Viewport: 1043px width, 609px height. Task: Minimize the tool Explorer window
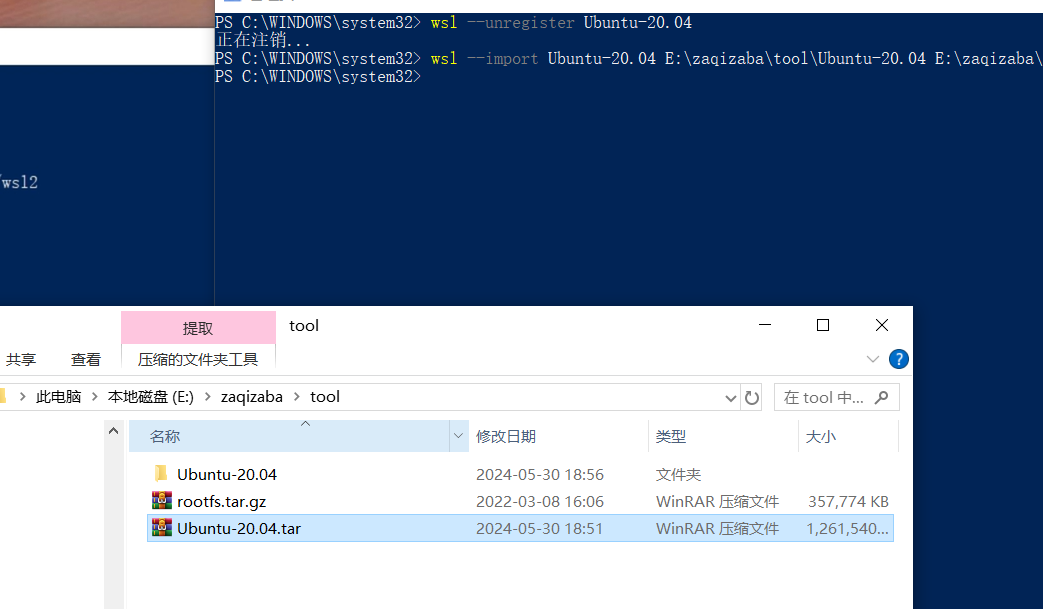[765, 325]
